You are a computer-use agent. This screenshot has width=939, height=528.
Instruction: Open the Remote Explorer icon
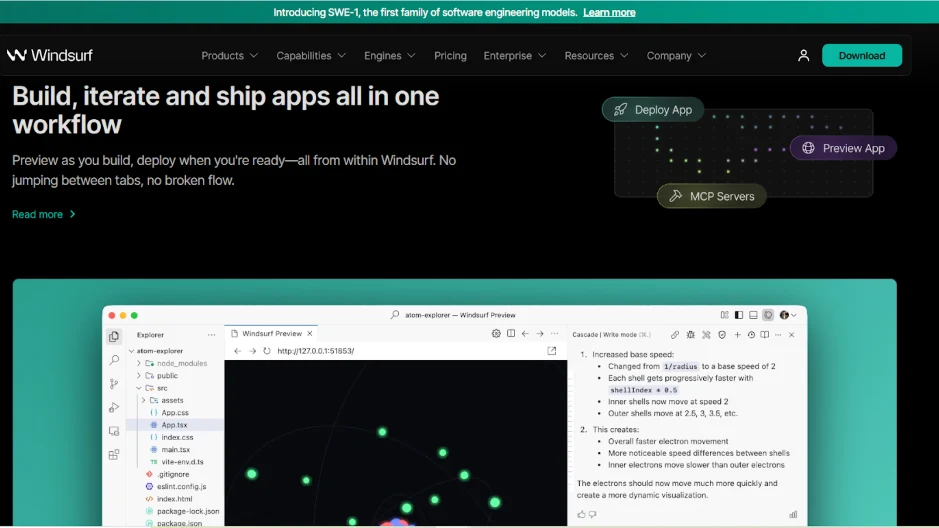114,431
